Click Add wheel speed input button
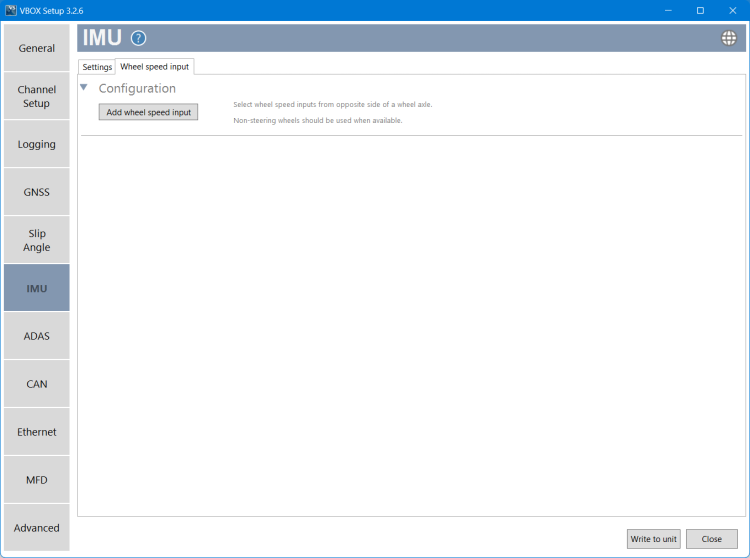The height and width of the screenshot is (558, 750). (x=148, y=112)
